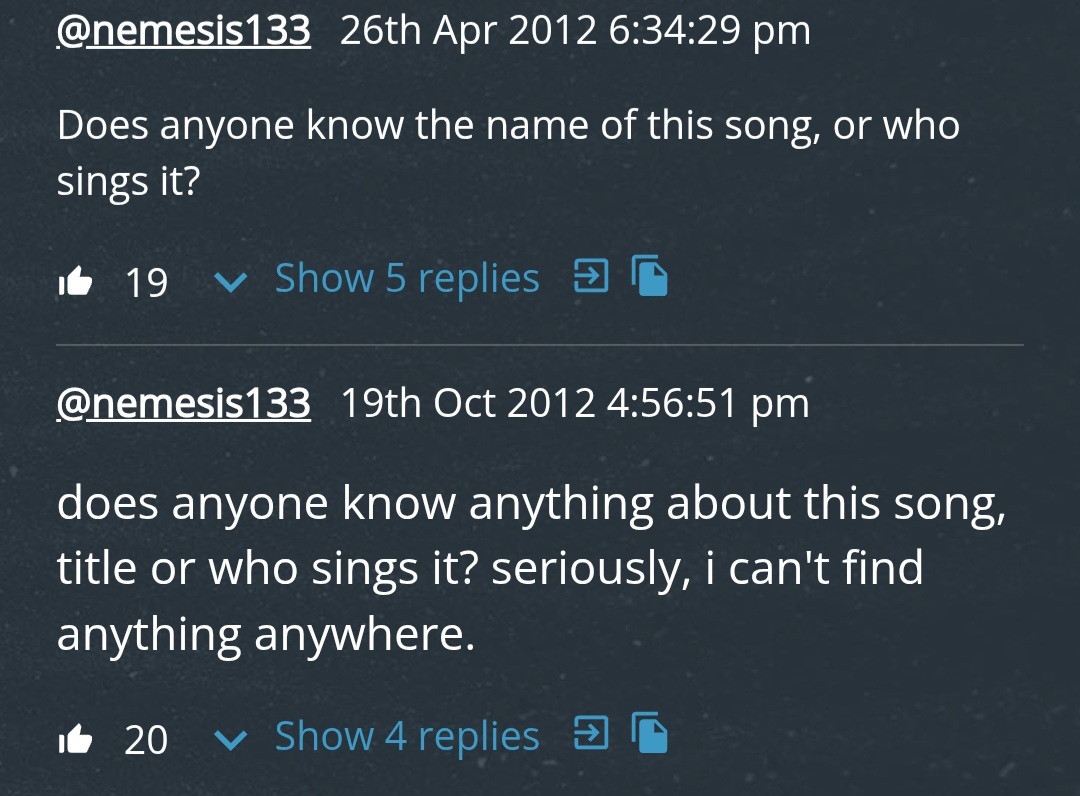
Task: Click the like count 19
Action: pos(146,283)
